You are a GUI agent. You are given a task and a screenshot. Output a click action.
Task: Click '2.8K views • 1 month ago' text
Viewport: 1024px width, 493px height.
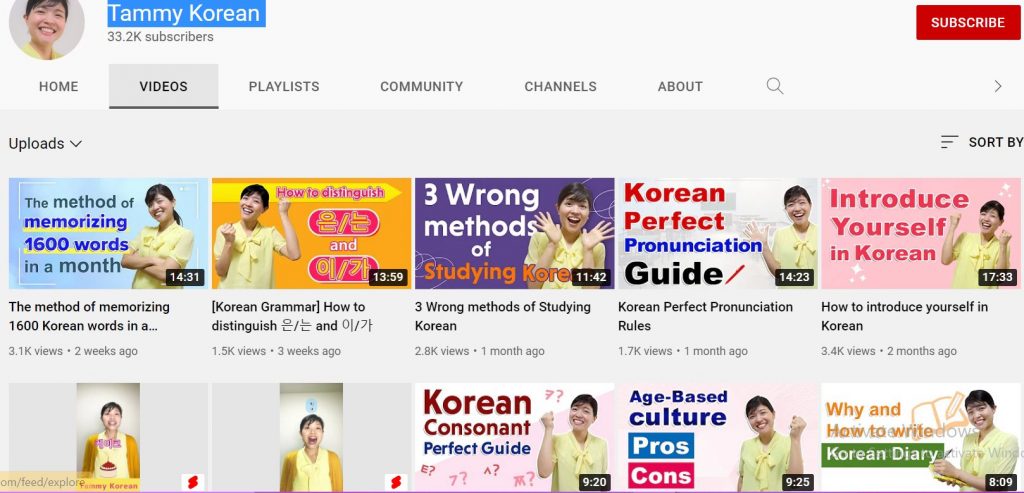click(x=480, y=351)
